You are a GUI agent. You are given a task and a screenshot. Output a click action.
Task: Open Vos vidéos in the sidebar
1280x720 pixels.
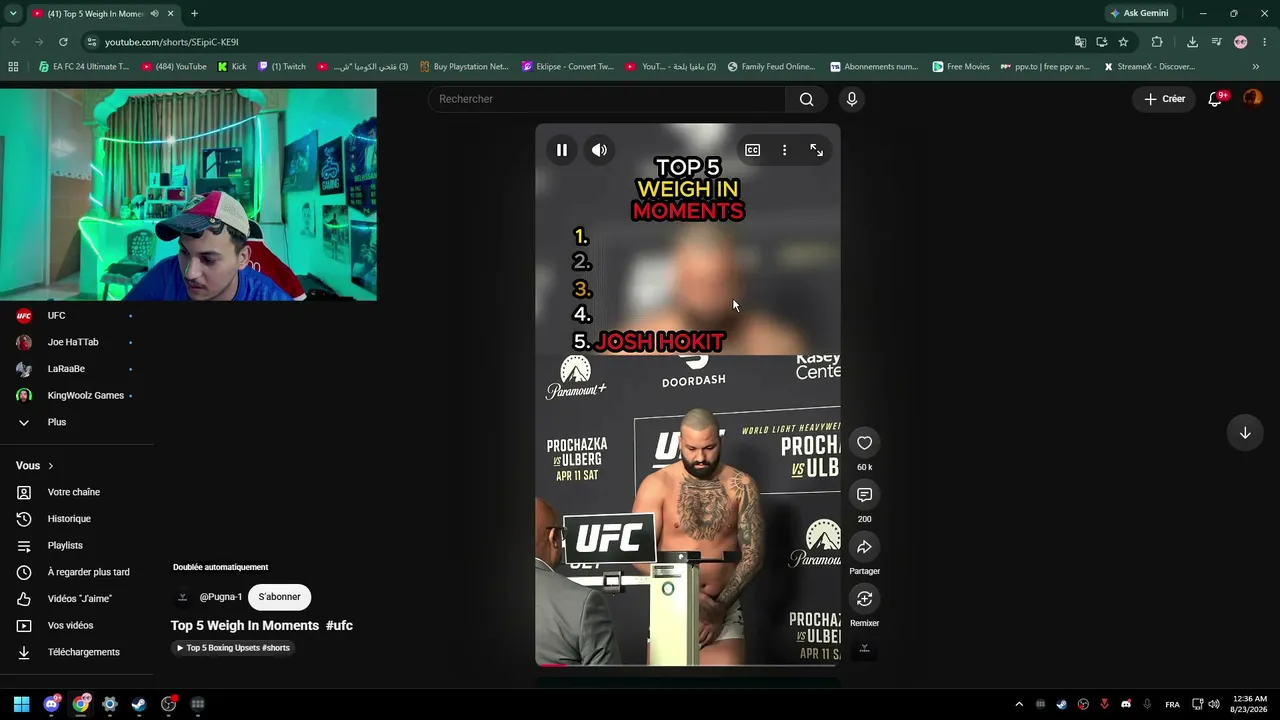pyautogui.click(x=70, y=625)
